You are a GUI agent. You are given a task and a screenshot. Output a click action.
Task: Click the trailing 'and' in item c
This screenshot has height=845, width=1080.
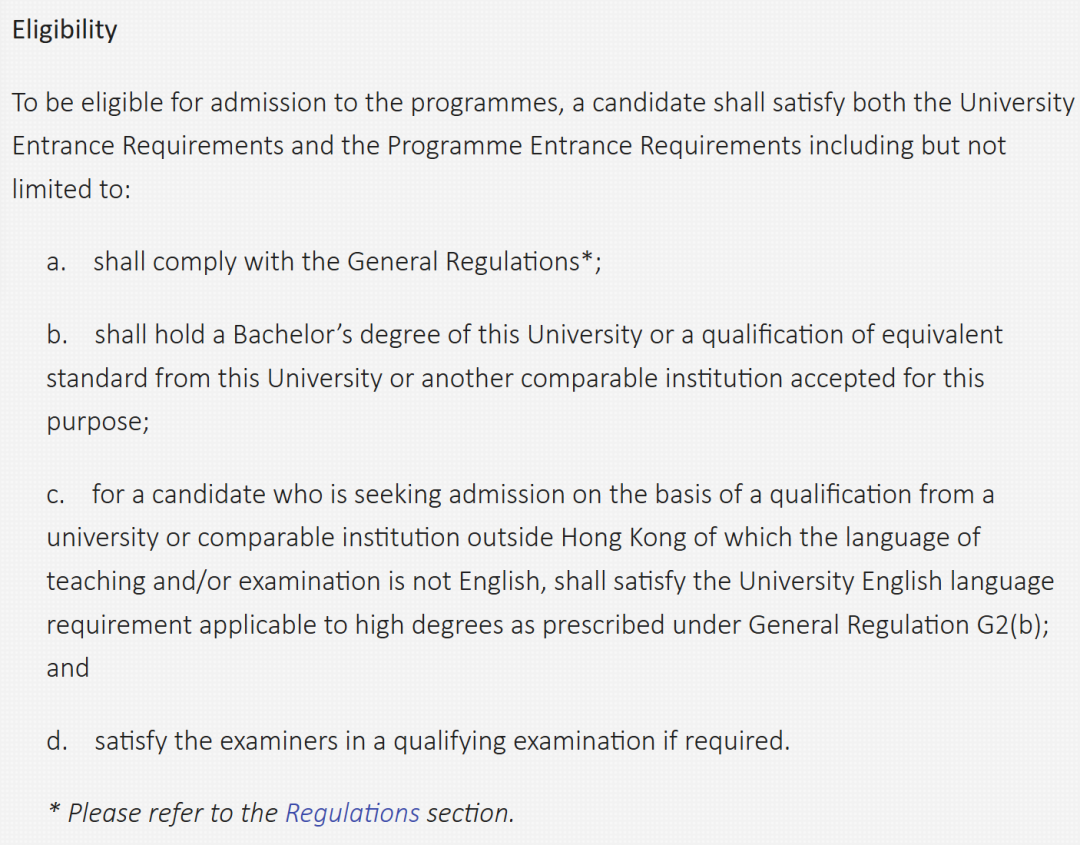click(68, 668)
